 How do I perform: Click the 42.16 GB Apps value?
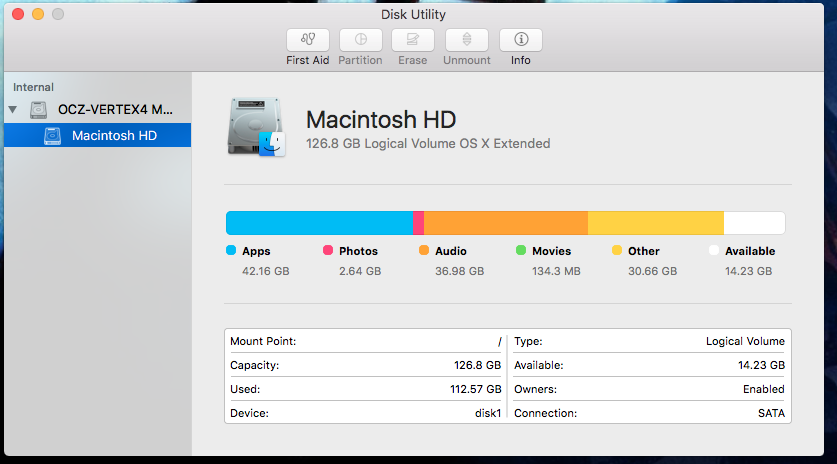(265, 271)
